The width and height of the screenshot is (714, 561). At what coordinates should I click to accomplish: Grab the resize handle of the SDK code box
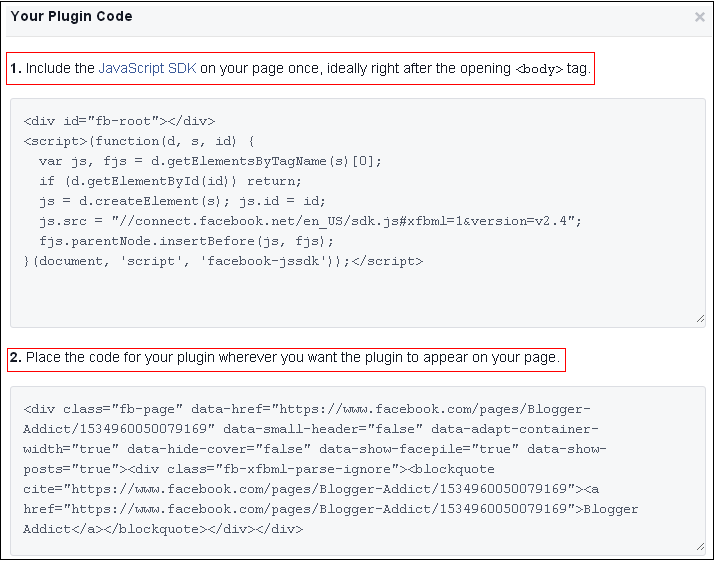pyautogui.click(x=700, y=320)
